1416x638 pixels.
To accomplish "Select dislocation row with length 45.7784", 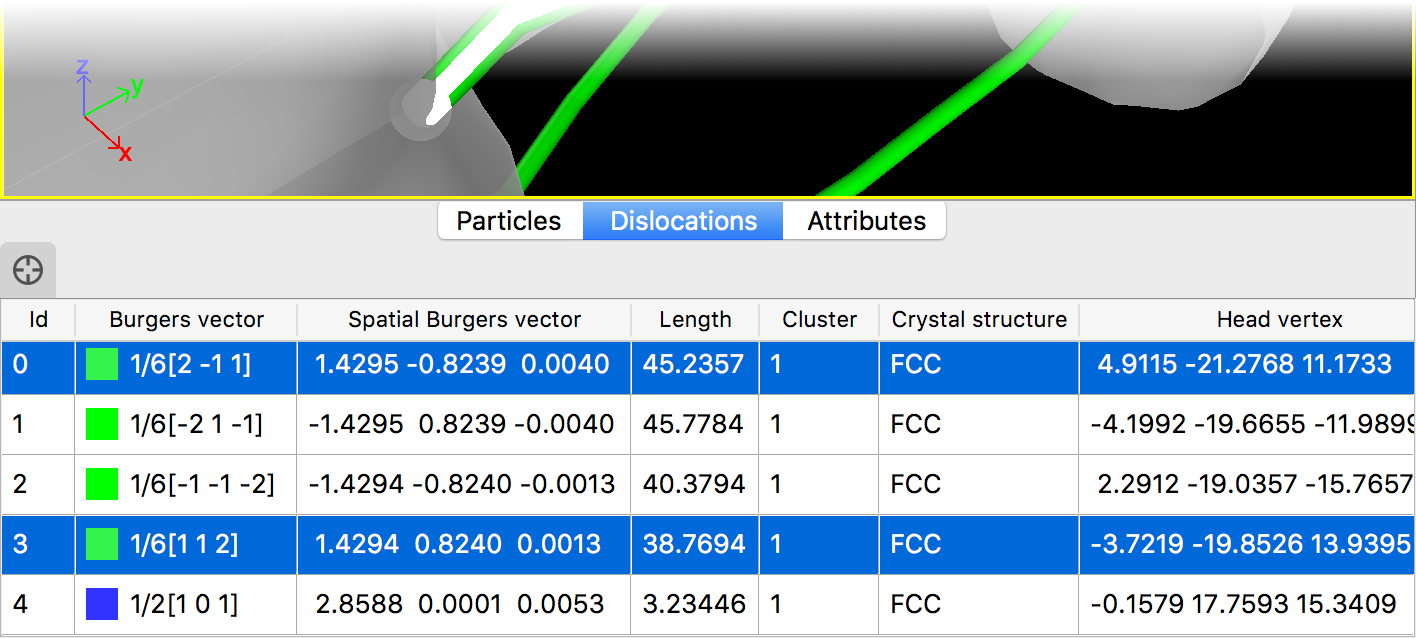I will click(695, 424).
